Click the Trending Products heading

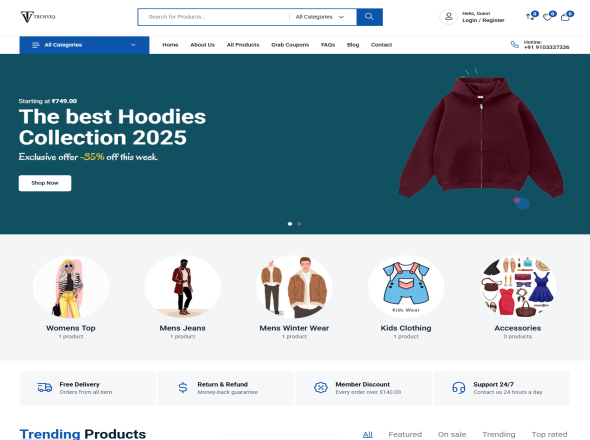83,434
